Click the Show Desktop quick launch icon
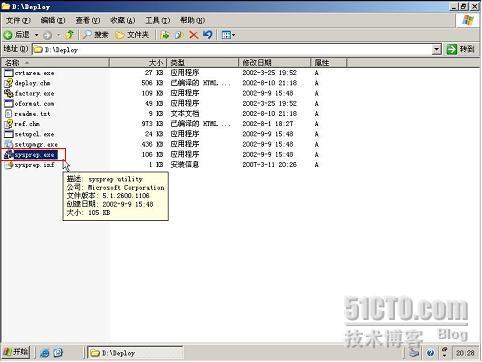This screenshot has width=482, height=362. click(58, 353)
